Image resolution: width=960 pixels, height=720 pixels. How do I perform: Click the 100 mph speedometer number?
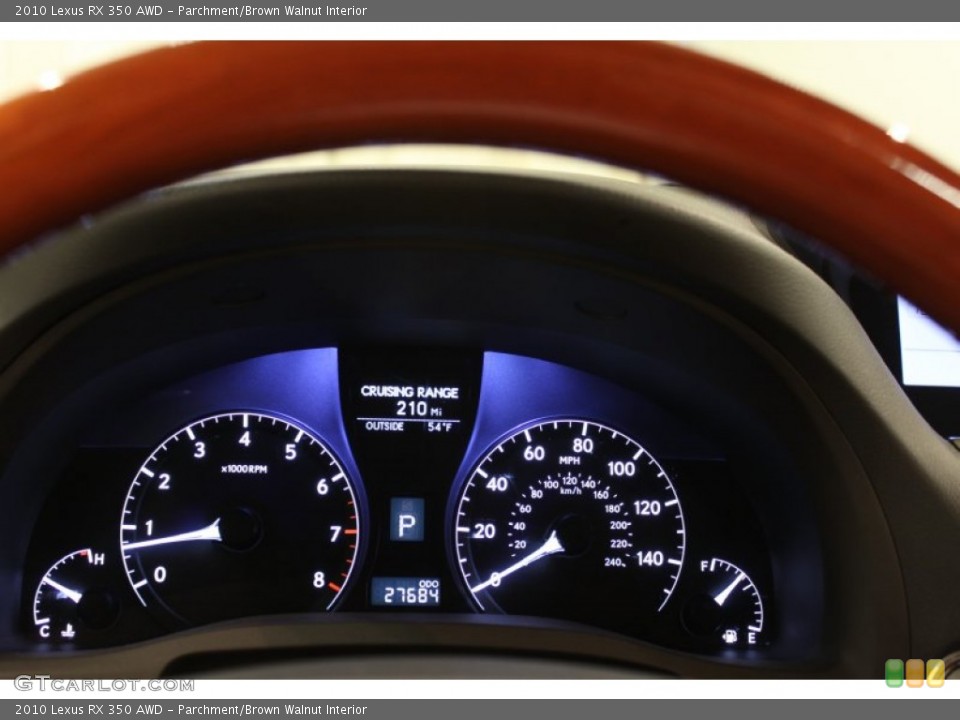click(x=621, y=469)
